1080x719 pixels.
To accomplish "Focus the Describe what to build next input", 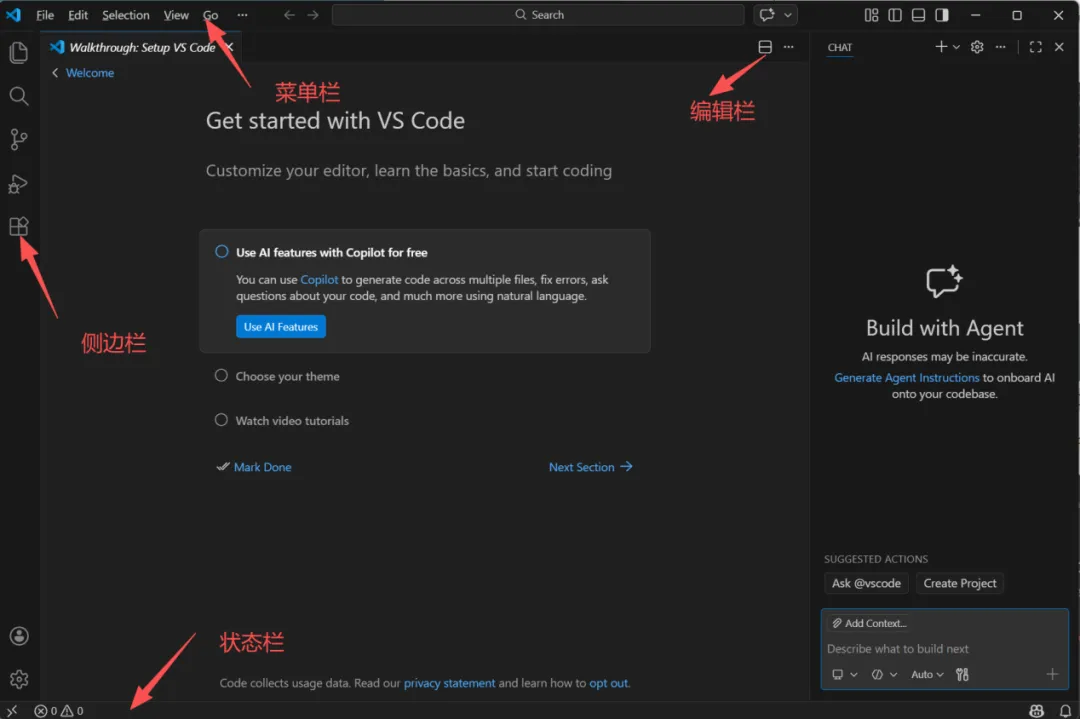I will click(x=944, y=649).
